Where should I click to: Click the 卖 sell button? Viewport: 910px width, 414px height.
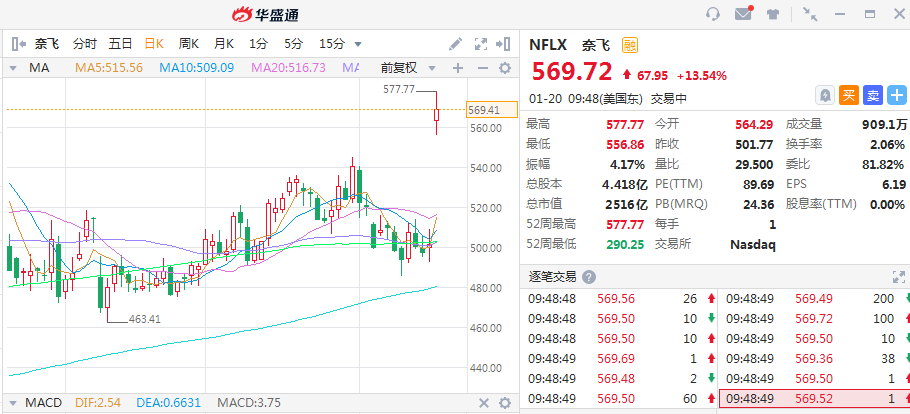click(873, 95)
